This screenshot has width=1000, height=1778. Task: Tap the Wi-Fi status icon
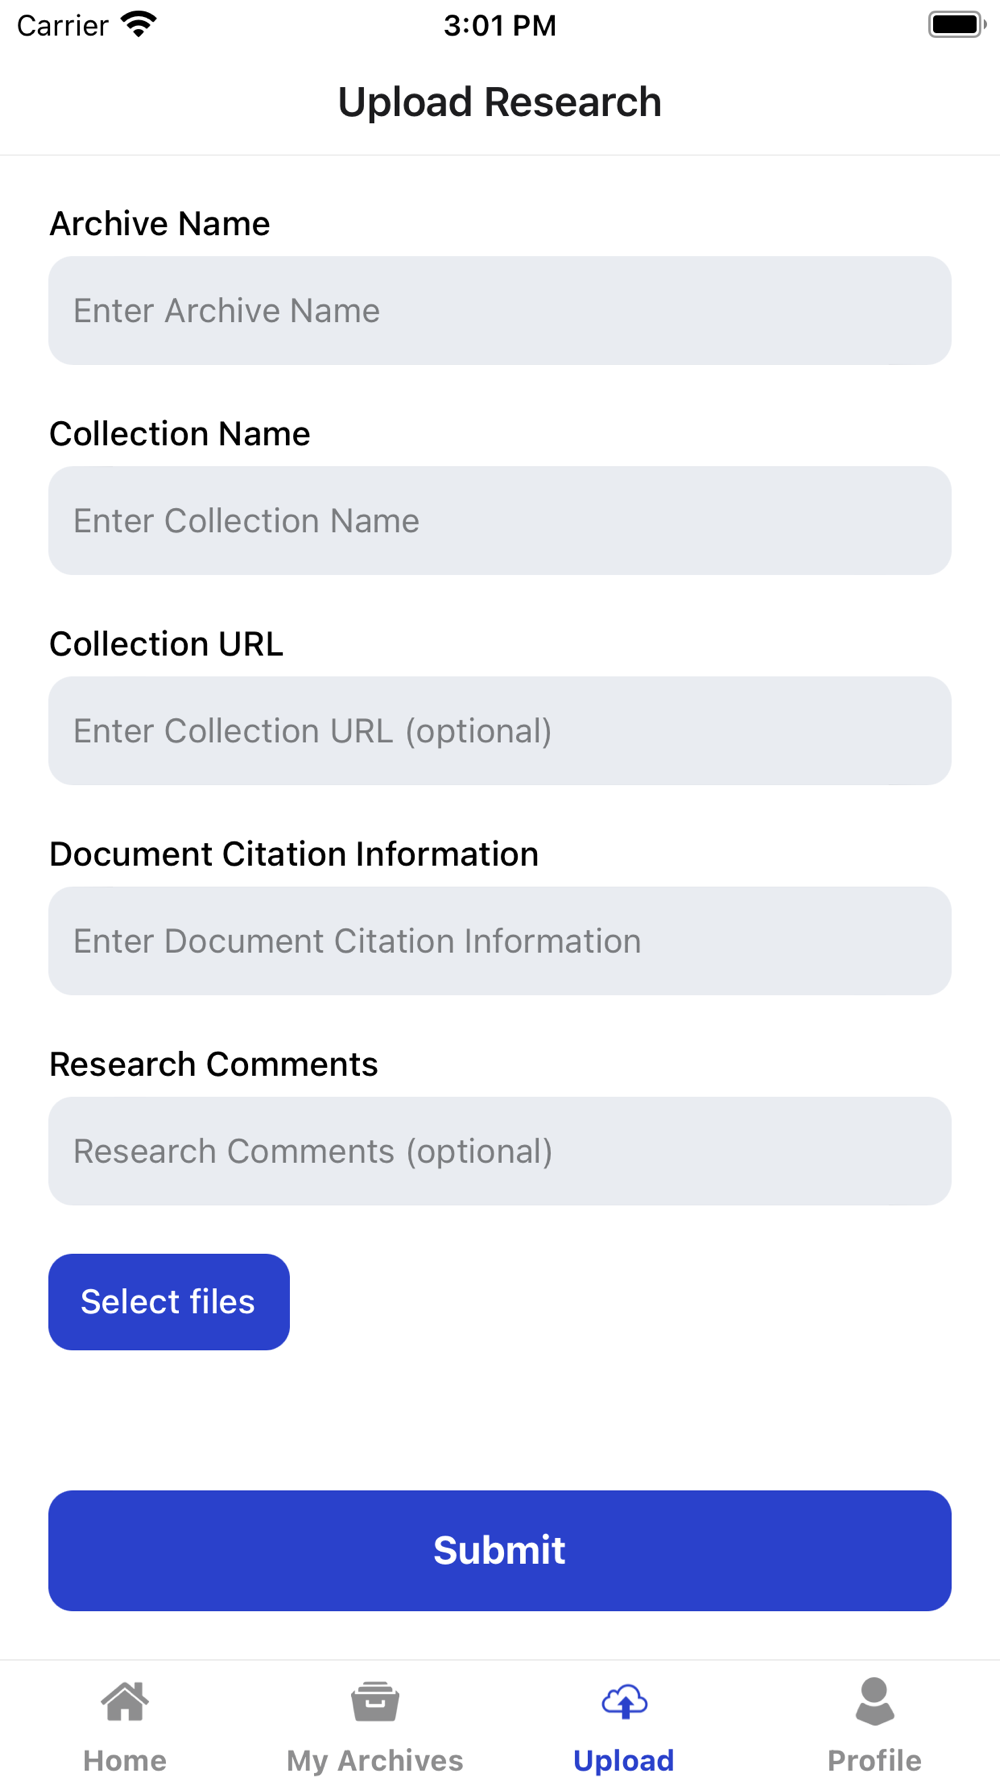pyautogui.click(x=139, y=24)
